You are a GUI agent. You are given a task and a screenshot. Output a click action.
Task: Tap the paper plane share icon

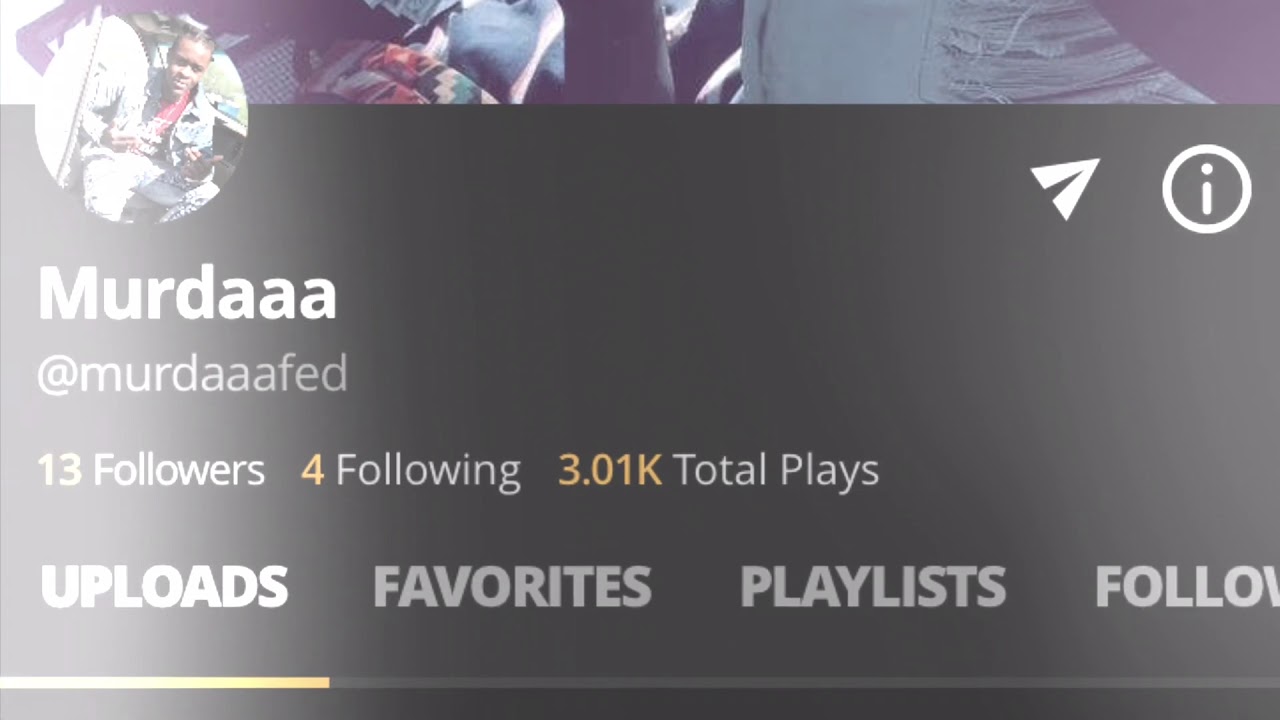1065,187
